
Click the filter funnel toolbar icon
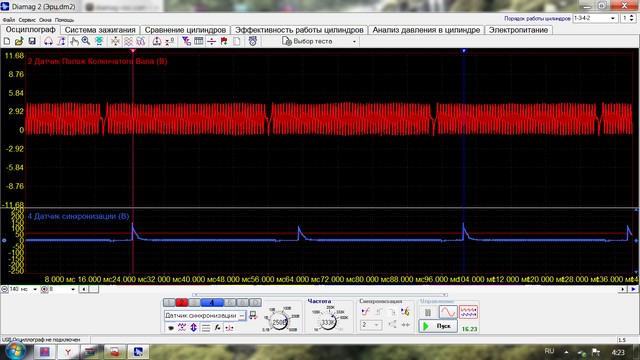(186, 41)
